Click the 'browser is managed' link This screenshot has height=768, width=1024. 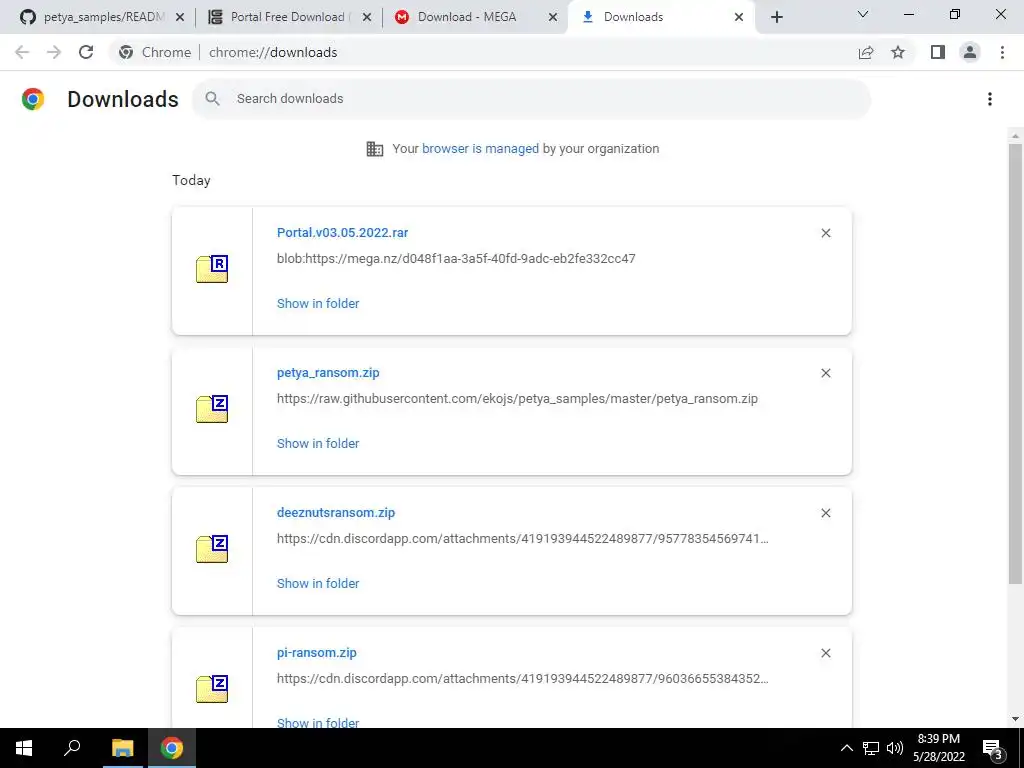pos(480,149)
